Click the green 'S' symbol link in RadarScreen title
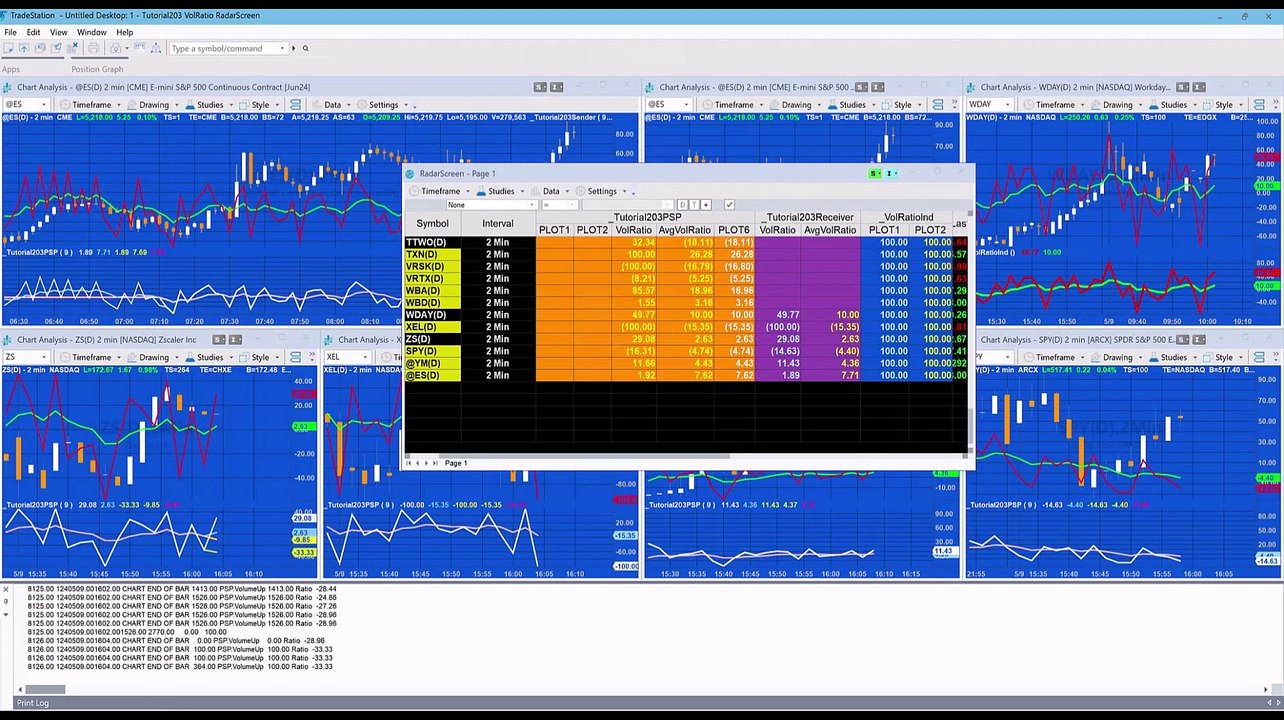Viewport: 1284px width, 720px height. (x=874, y=174)
